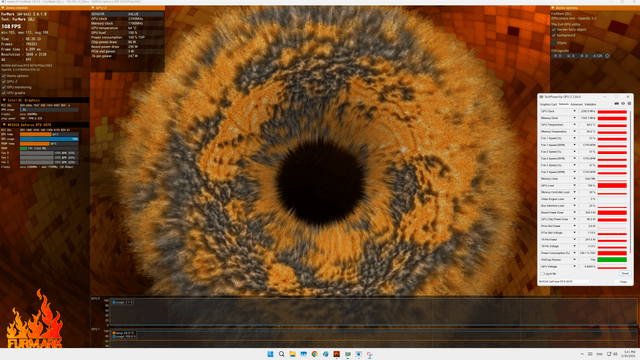The width and height of the screenshot is (640, 360).
Task: Open the Validation tab in GPU-Z
Action: (x=590, y=104)
